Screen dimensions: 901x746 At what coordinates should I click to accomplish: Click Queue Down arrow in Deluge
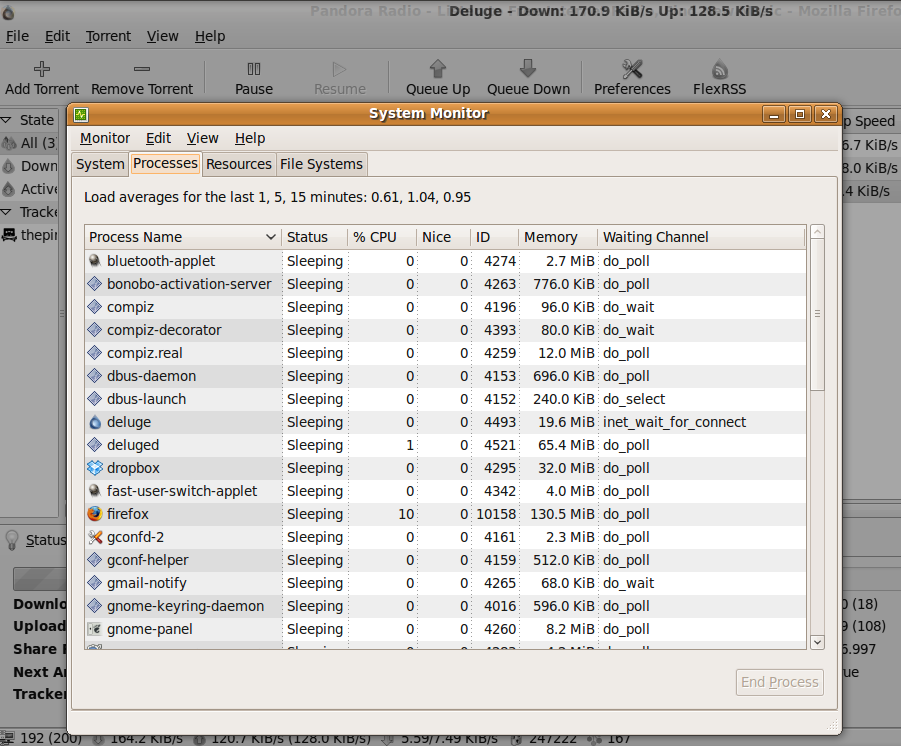527,68
